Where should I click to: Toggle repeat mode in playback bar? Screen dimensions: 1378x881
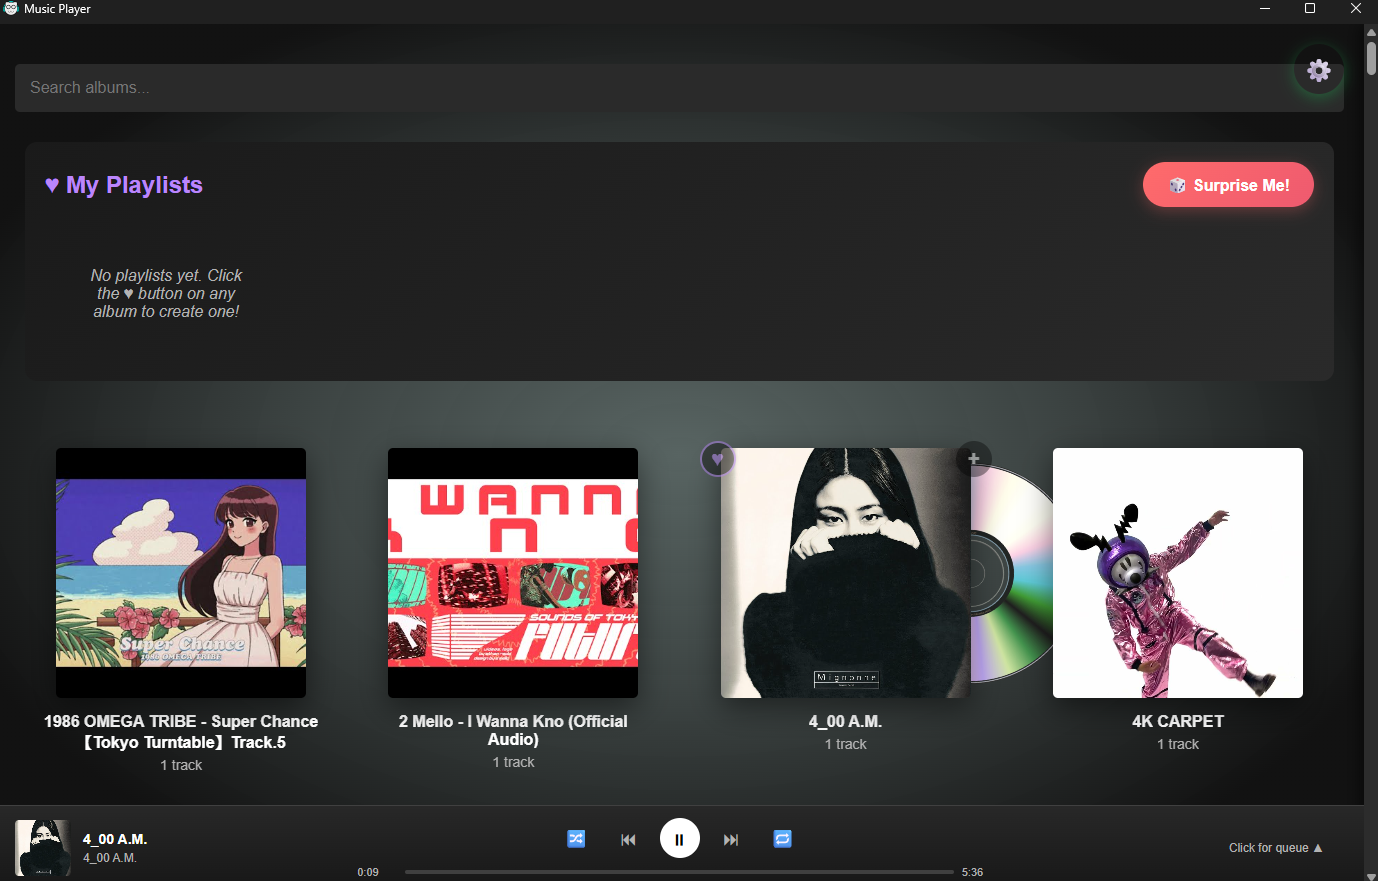tap(782, 839)
